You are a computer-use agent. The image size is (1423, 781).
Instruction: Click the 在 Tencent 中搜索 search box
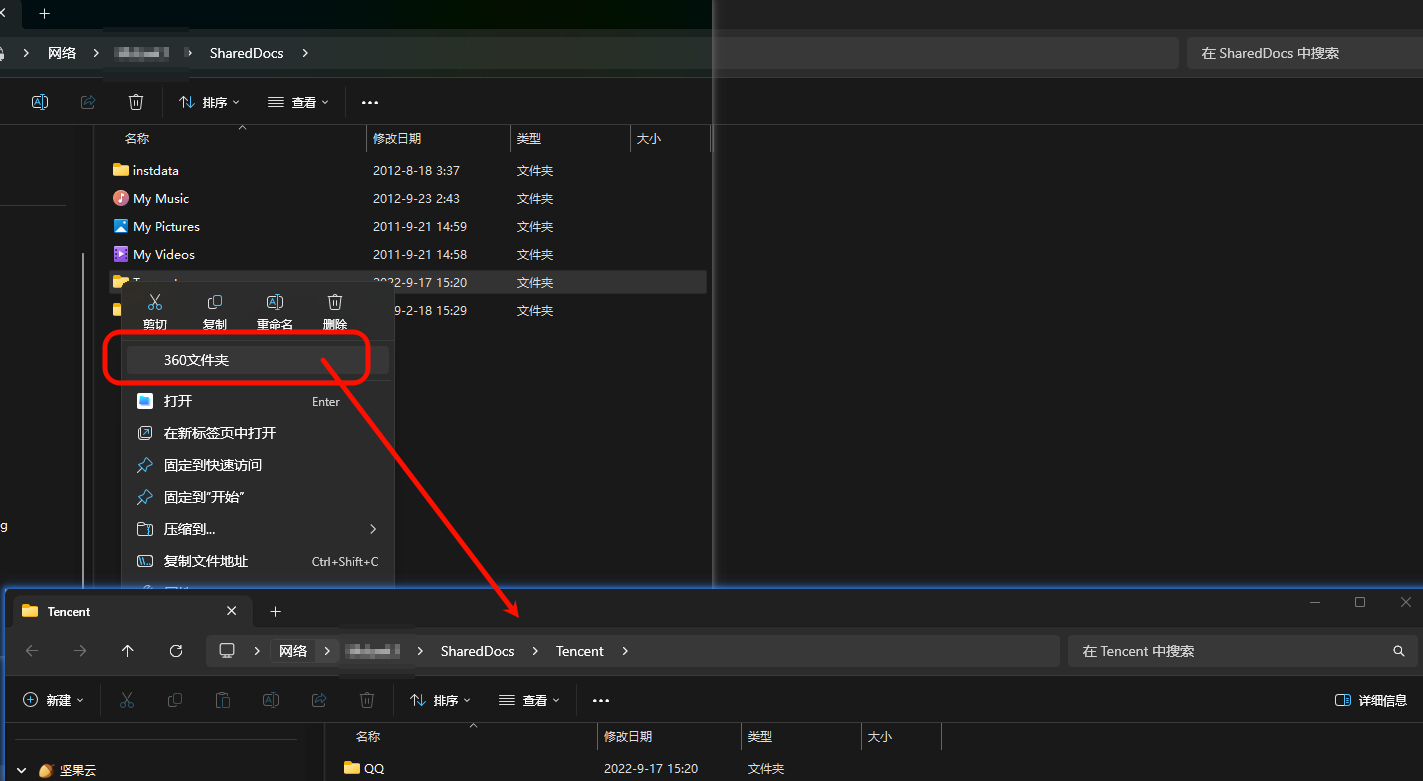tap(1230, 651)
